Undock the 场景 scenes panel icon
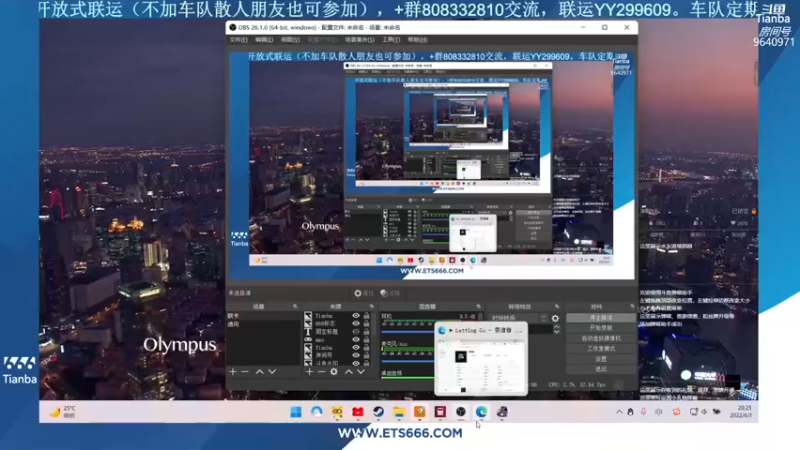Image resolution: width=800 pixels, height=450 pixels. [295, 307]
